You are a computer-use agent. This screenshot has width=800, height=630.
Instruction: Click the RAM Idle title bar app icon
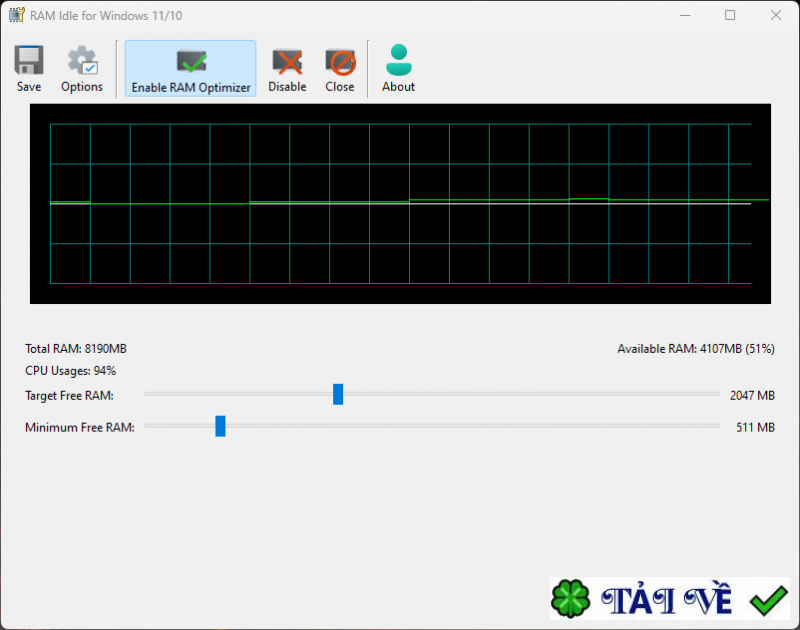16,15
